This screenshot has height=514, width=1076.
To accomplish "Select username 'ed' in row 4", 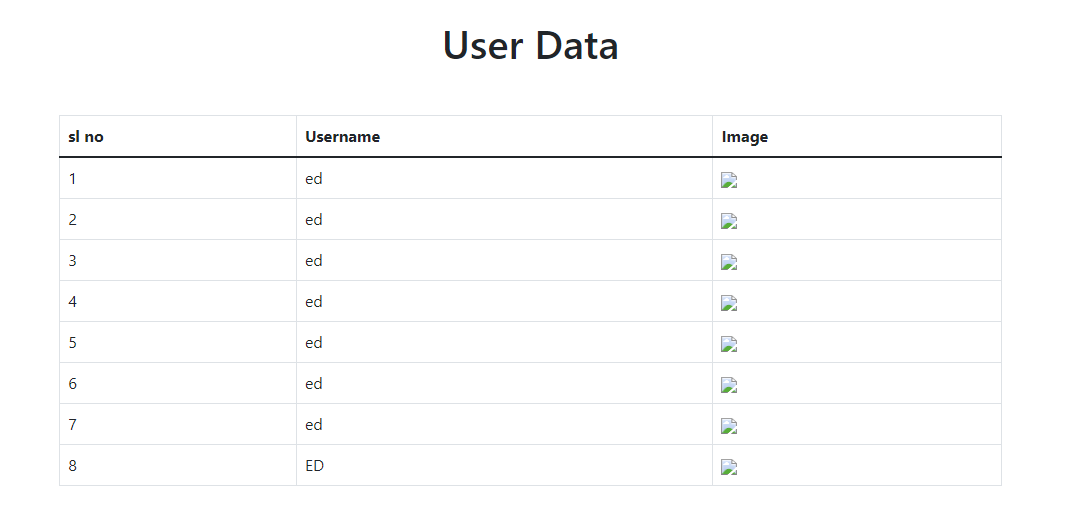I will (x=314, y=302).
